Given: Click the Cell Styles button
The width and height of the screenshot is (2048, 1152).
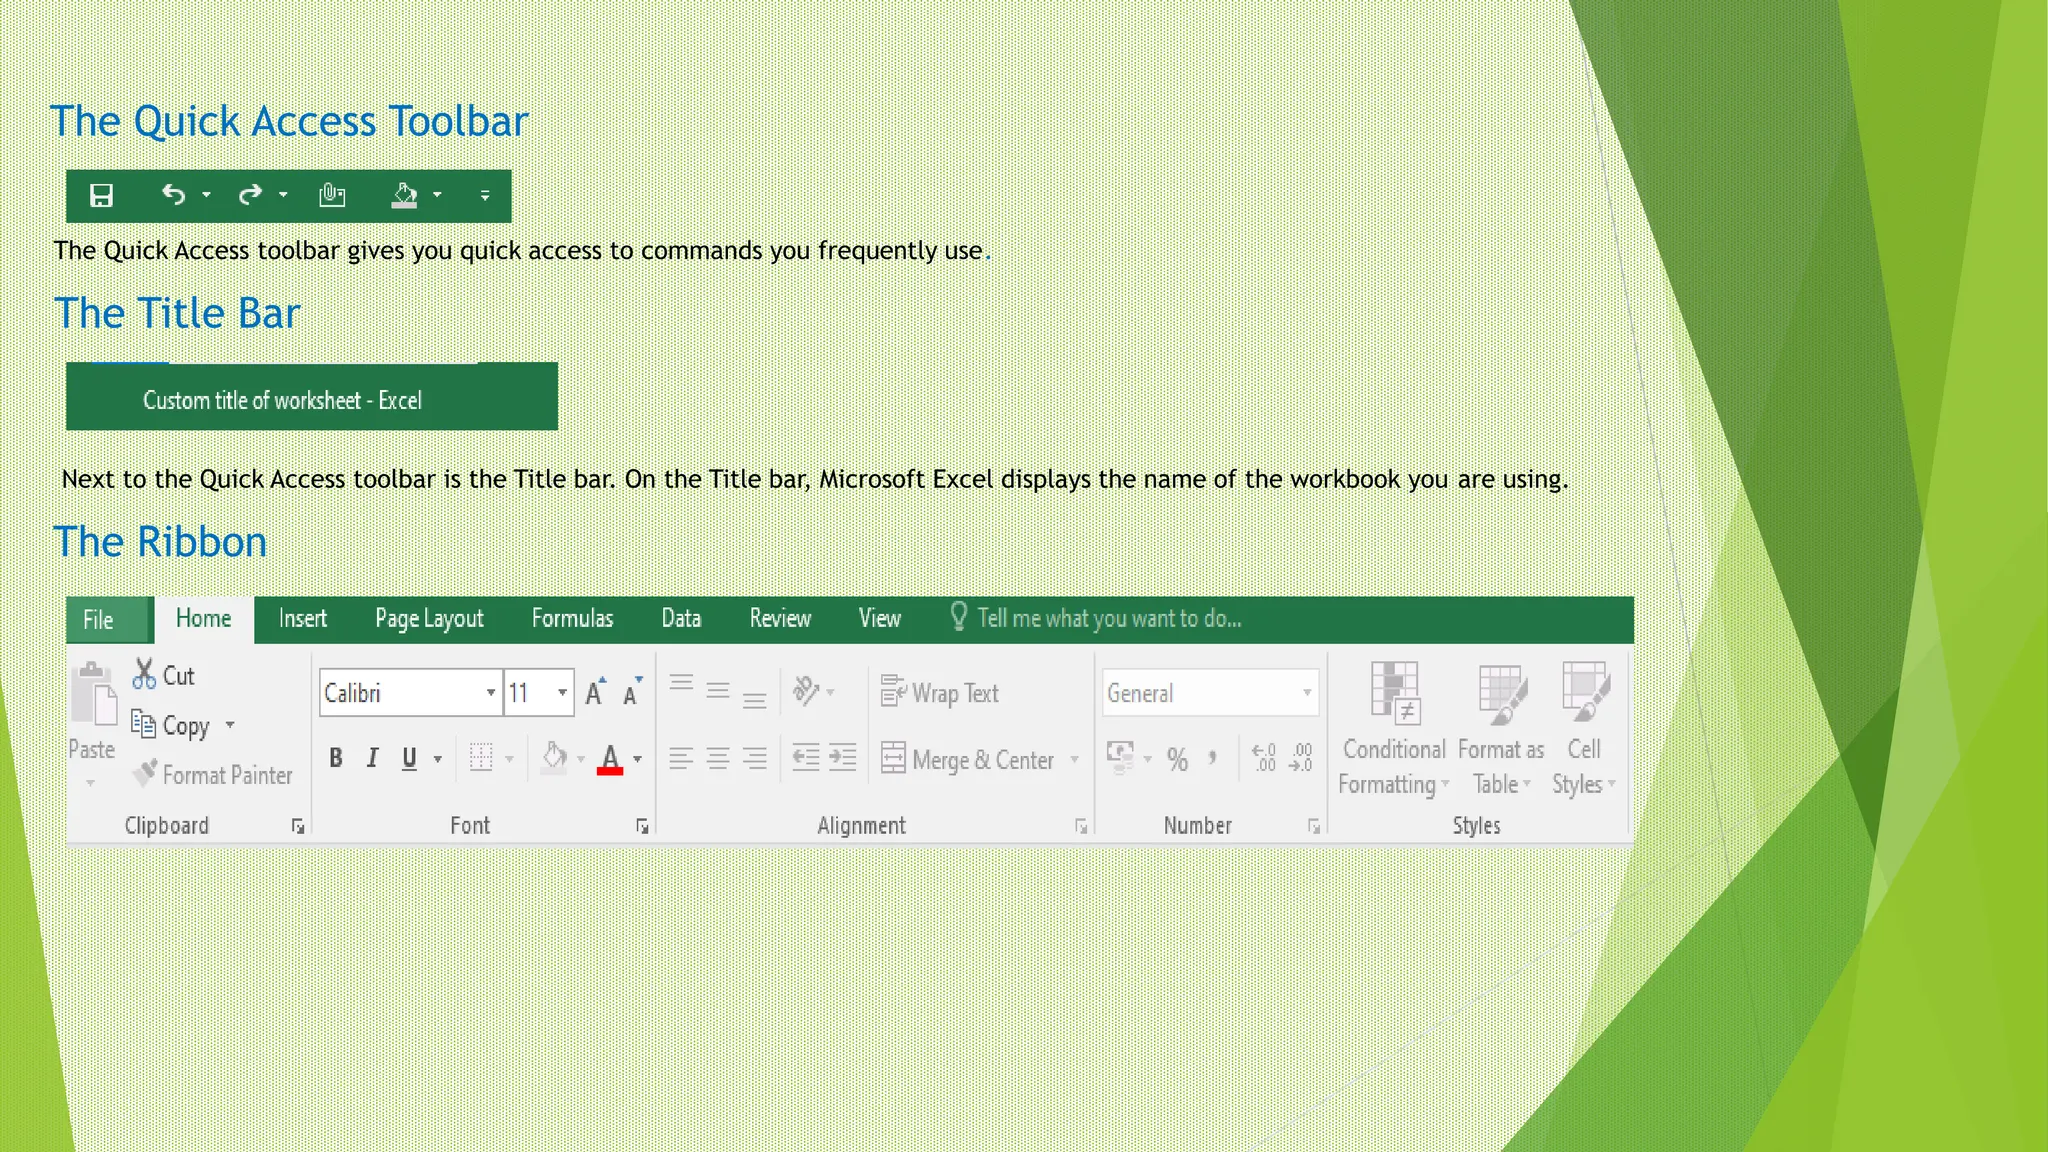Looking at the screenshot, I should pyautogui.click(x=1585, y=728).
